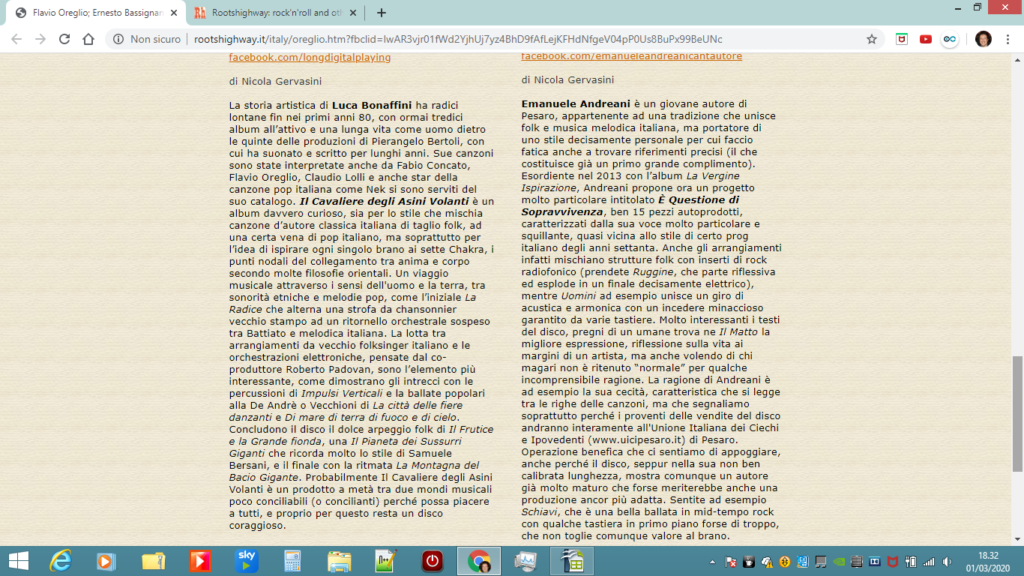Viewport: 1024px width, 576px height.
Task: Show hidden system tray icons
Action: pos(712,562)
